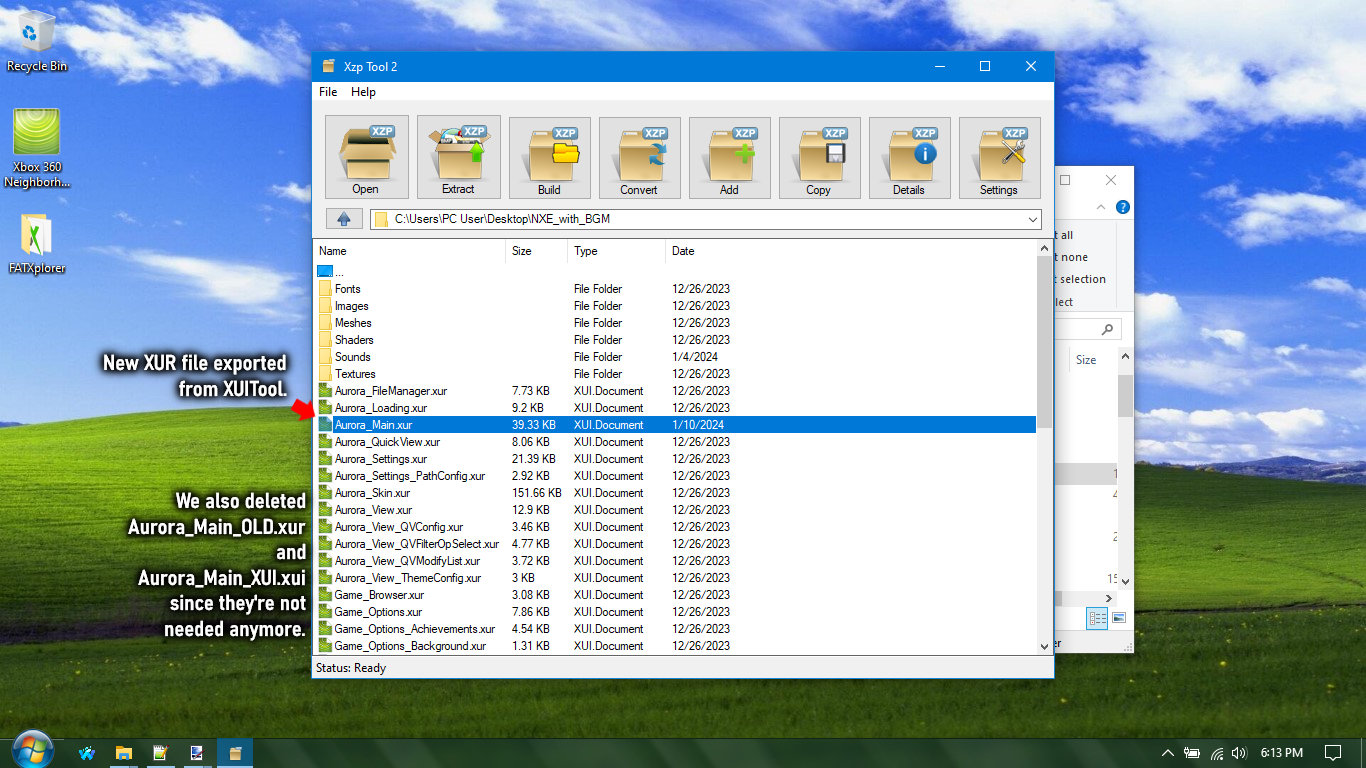Screen dimensions: 1366x768
Task: Select Aurora_View_QVFilterOpSelect.xur file
Action: click(x=675, y=544)
